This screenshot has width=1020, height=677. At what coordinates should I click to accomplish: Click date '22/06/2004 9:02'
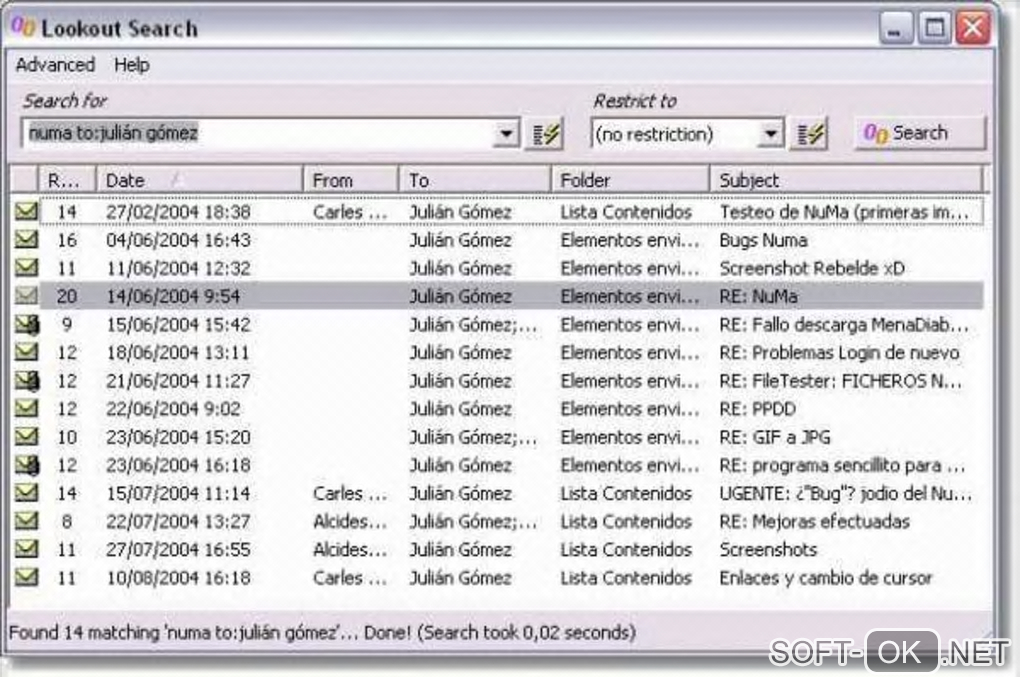click(x=173, y=409)
